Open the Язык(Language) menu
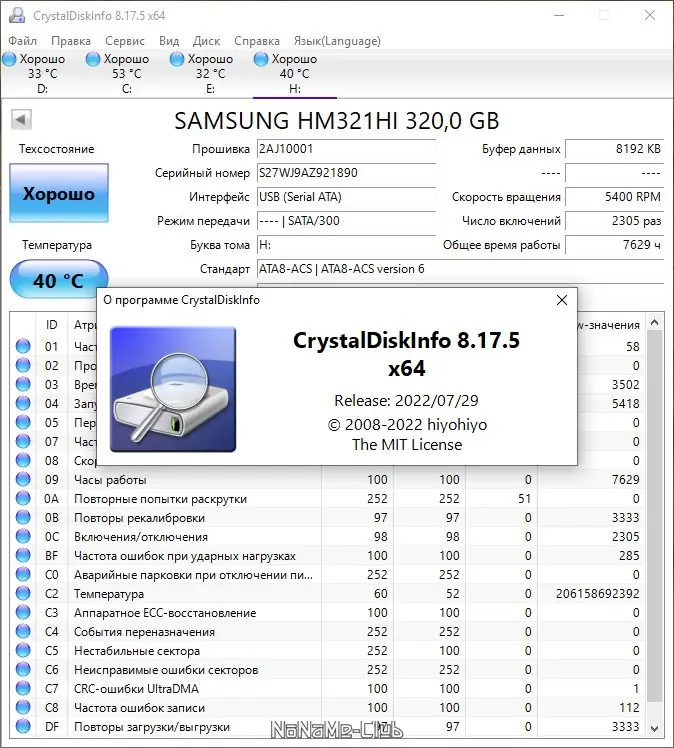This screenshot has width=674, height=748. pyautogui.click(x=337, y=41)
